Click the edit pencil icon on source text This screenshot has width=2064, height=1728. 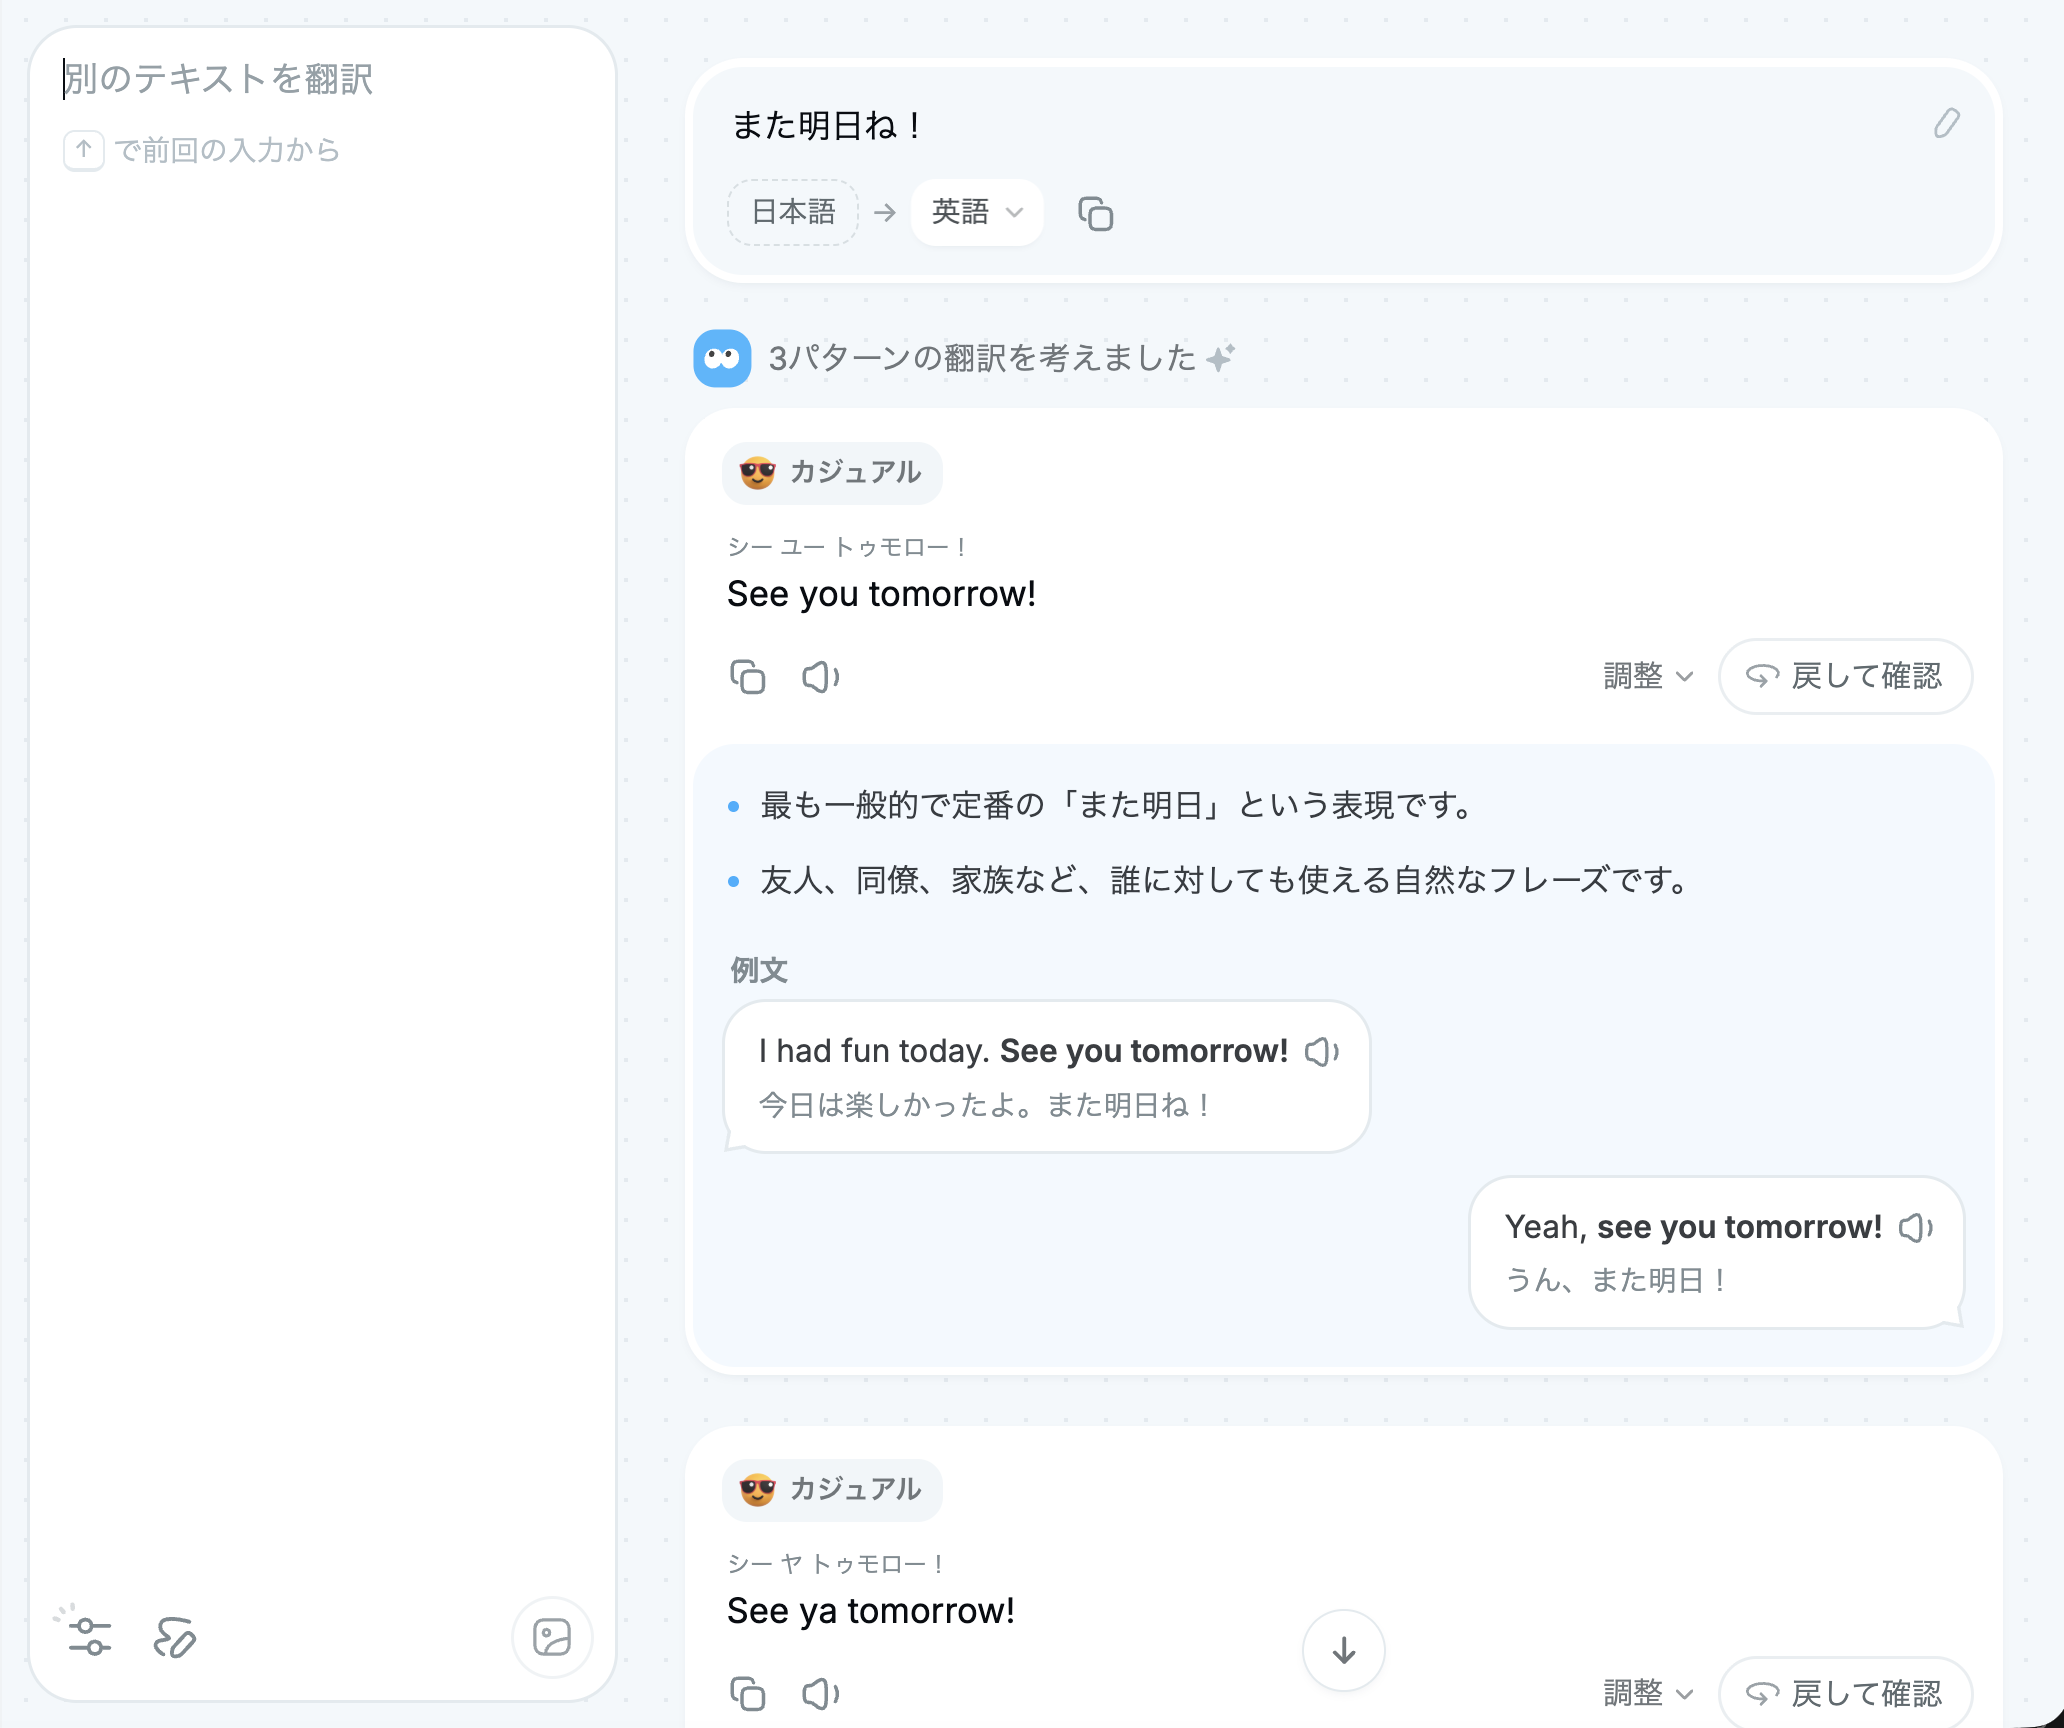(x=1946, y=124)
